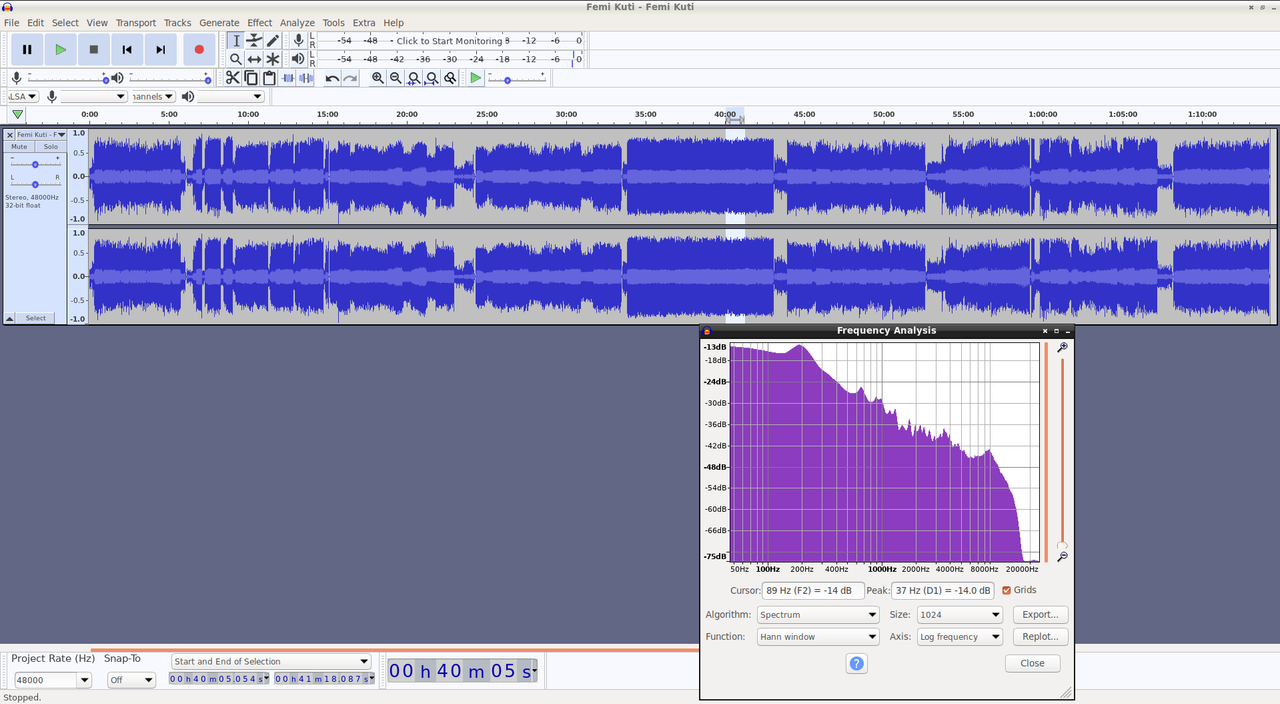Click the track pan L/R slider

[x=35, y=184]
